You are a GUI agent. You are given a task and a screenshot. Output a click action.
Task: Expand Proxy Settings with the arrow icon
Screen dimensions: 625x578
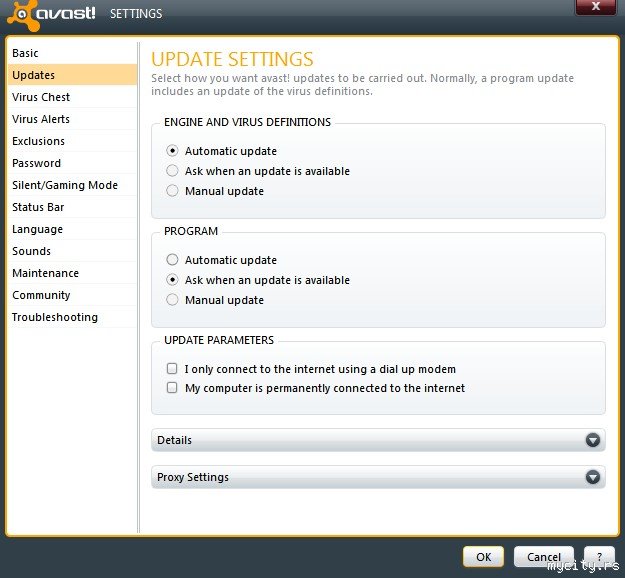[x=593, y=478]
